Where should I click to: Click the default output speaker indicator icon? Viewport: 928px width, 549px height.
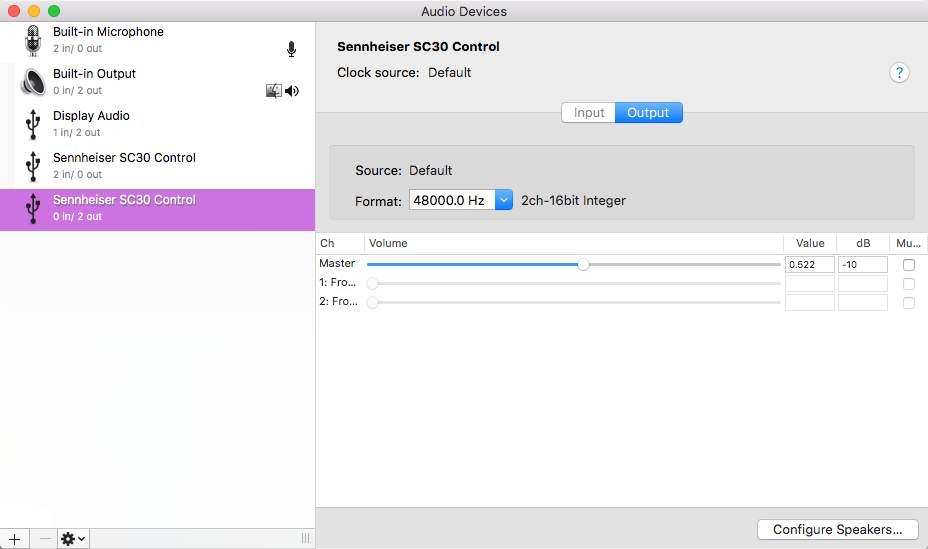[x=292, y=91]
